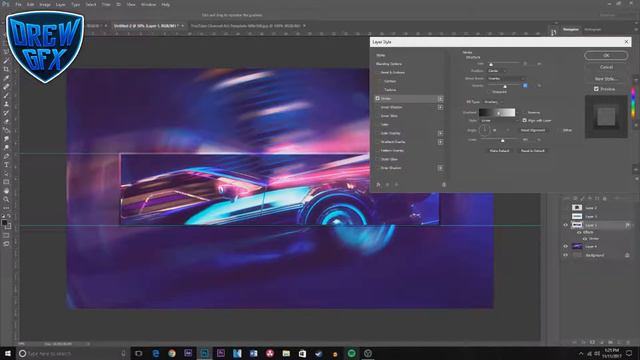
Task: Select the Type tool
Action: point(6,165)
